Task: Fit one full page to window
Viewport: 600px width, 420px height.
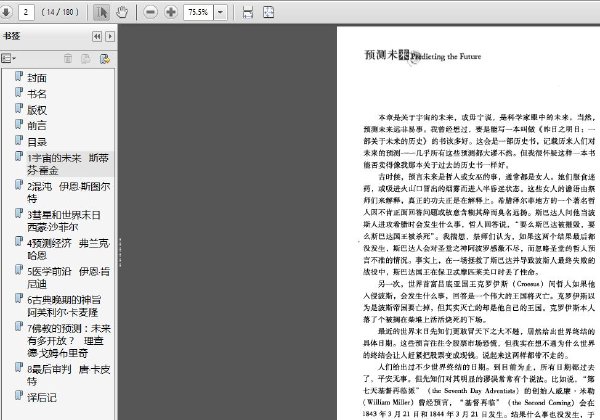Action: pos(269,12)
